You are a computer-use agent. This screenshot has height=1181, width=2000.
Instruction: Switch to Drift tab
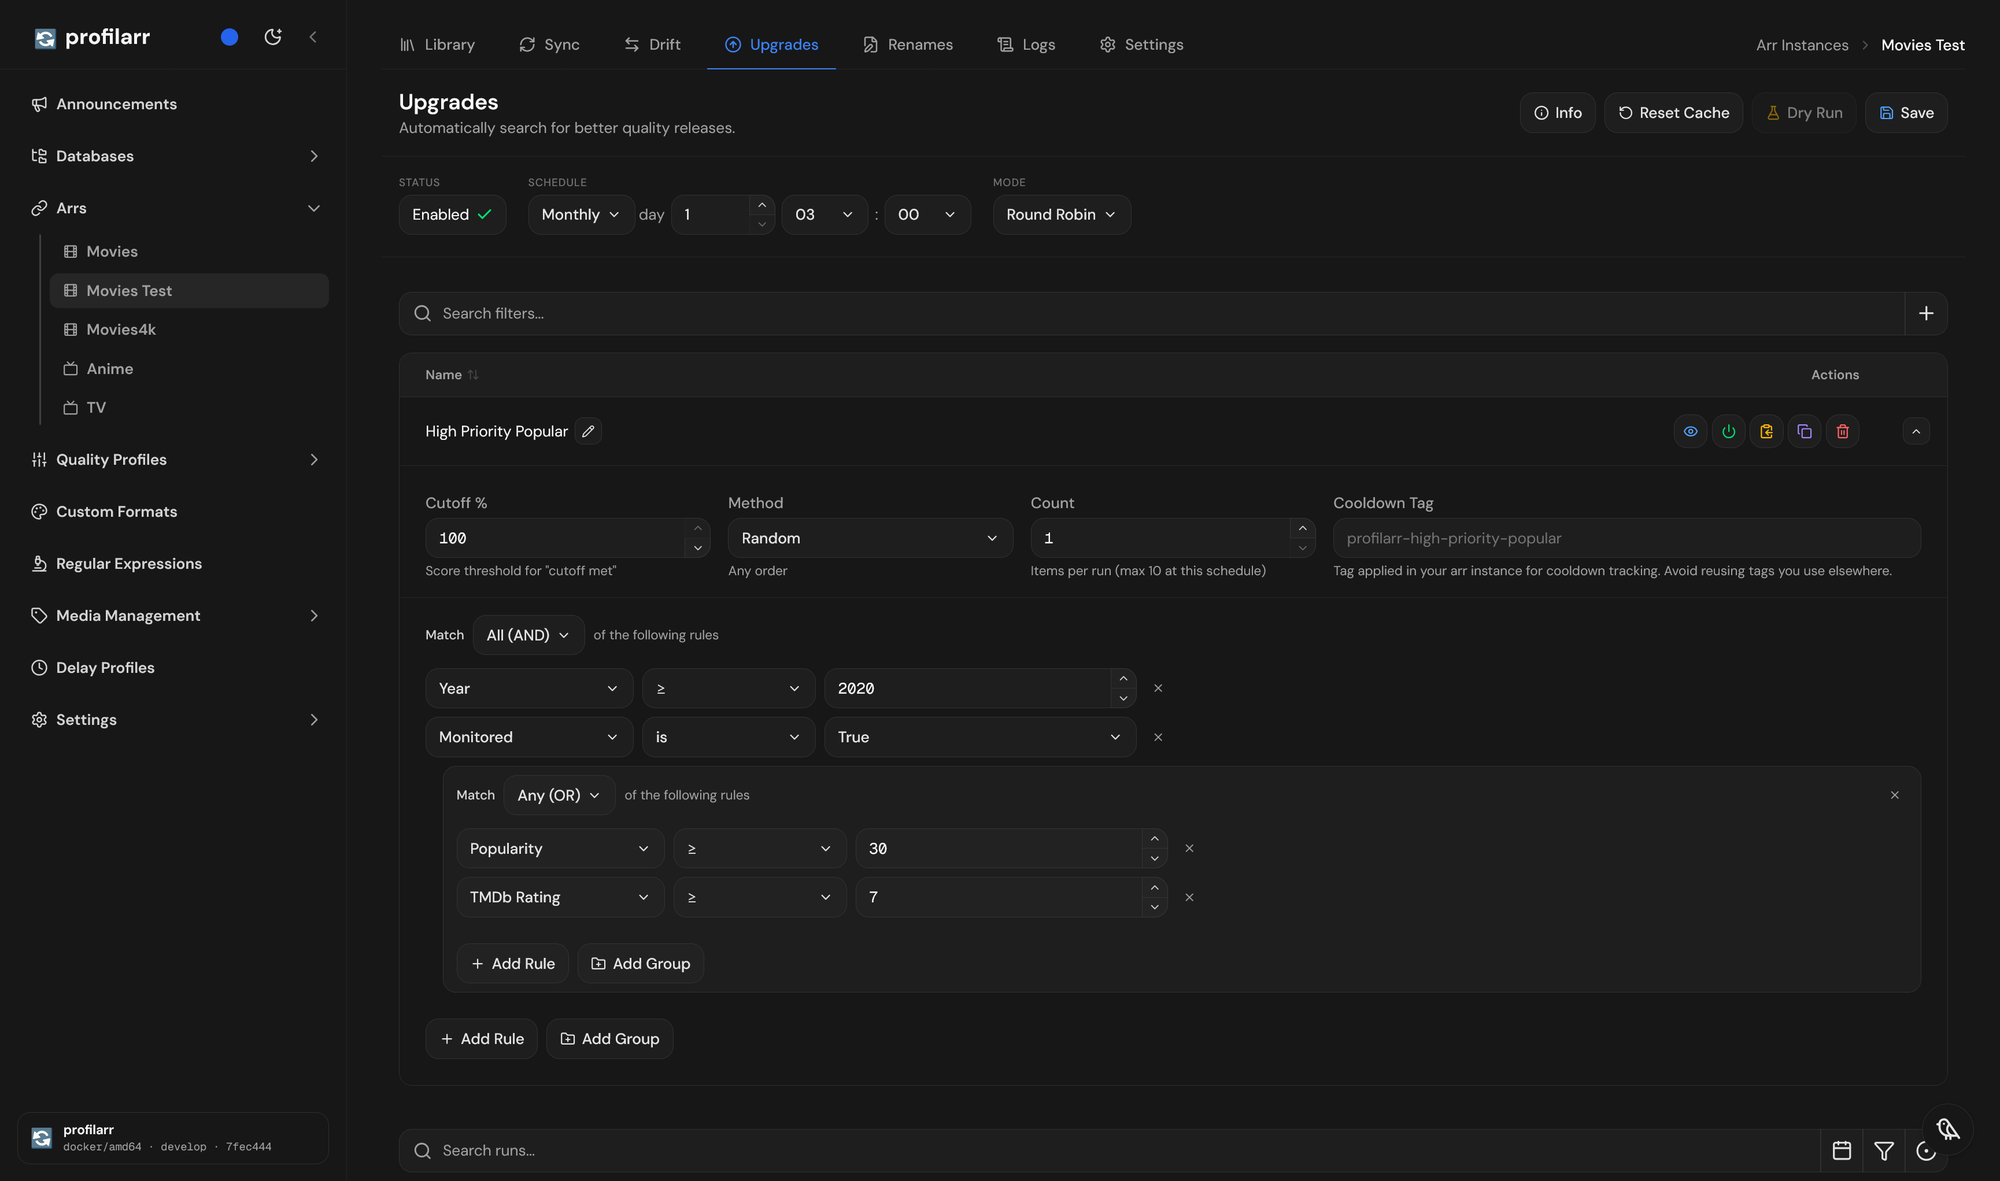pyautogui.click(x=652, y=44)
